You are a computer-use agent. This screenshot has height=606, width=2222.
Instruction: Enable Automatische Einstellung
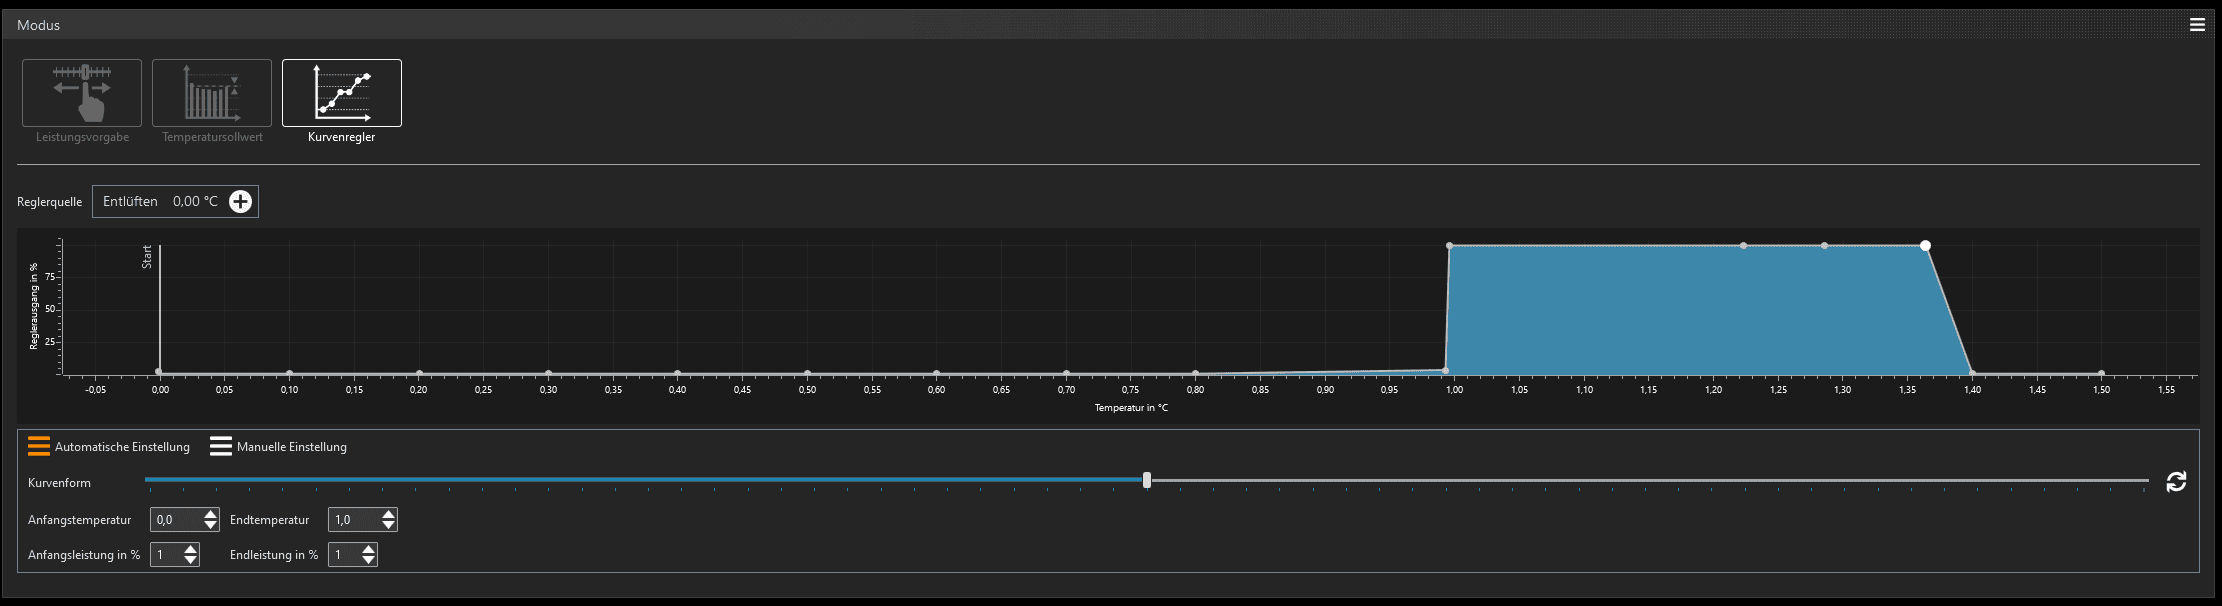(109, 447)
